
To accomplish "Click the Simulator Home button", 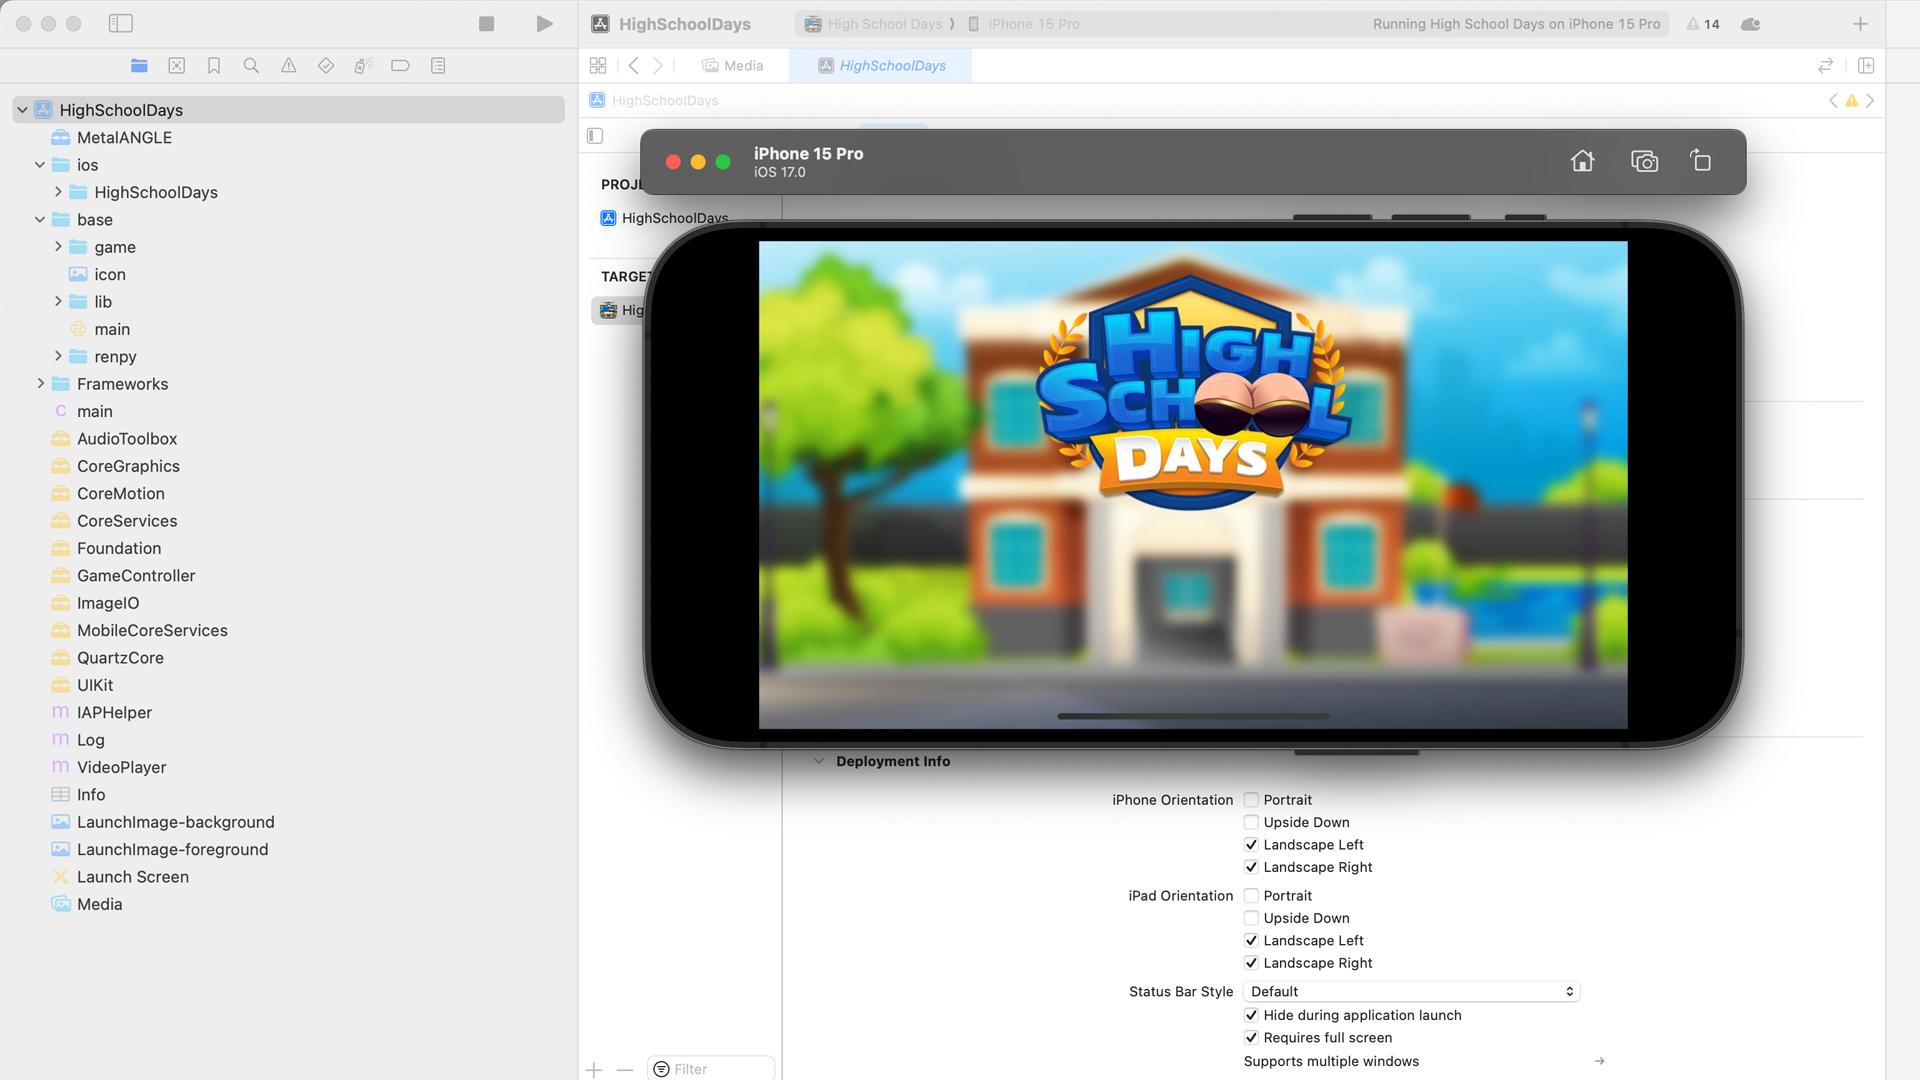I will (1582, 161).
